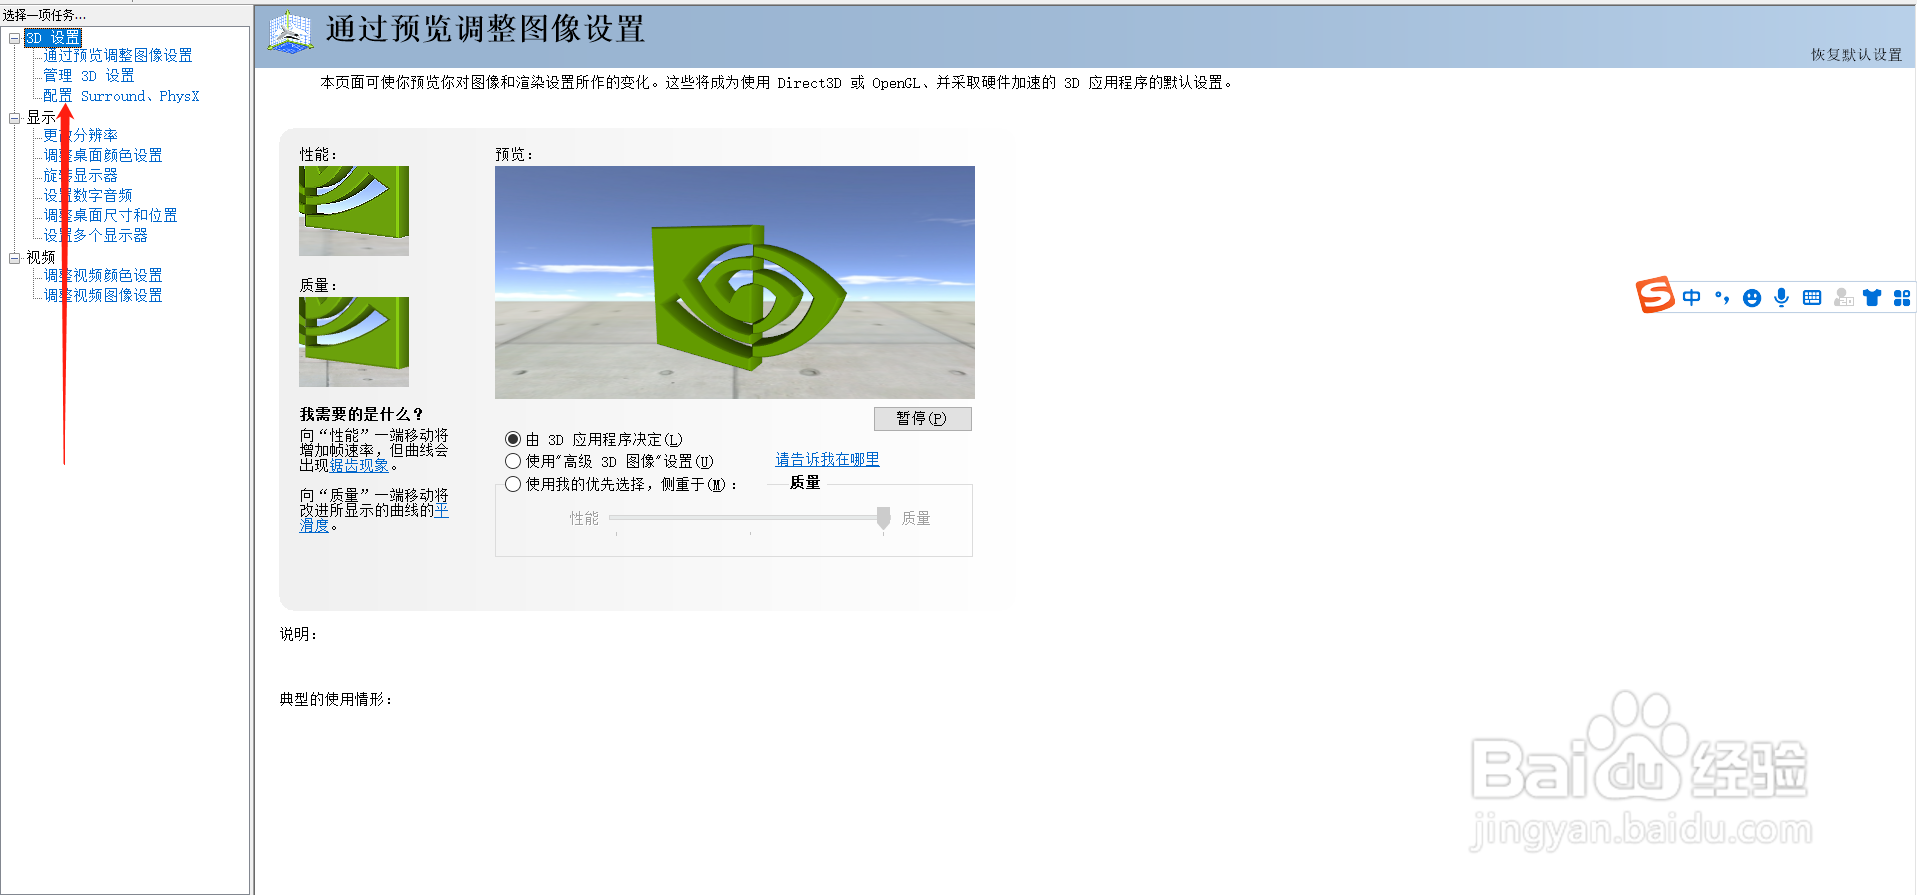The height and width of the screenshot is (895, 1917).
Task: Click the quality preview thumbnail
Action: [354, 342]
